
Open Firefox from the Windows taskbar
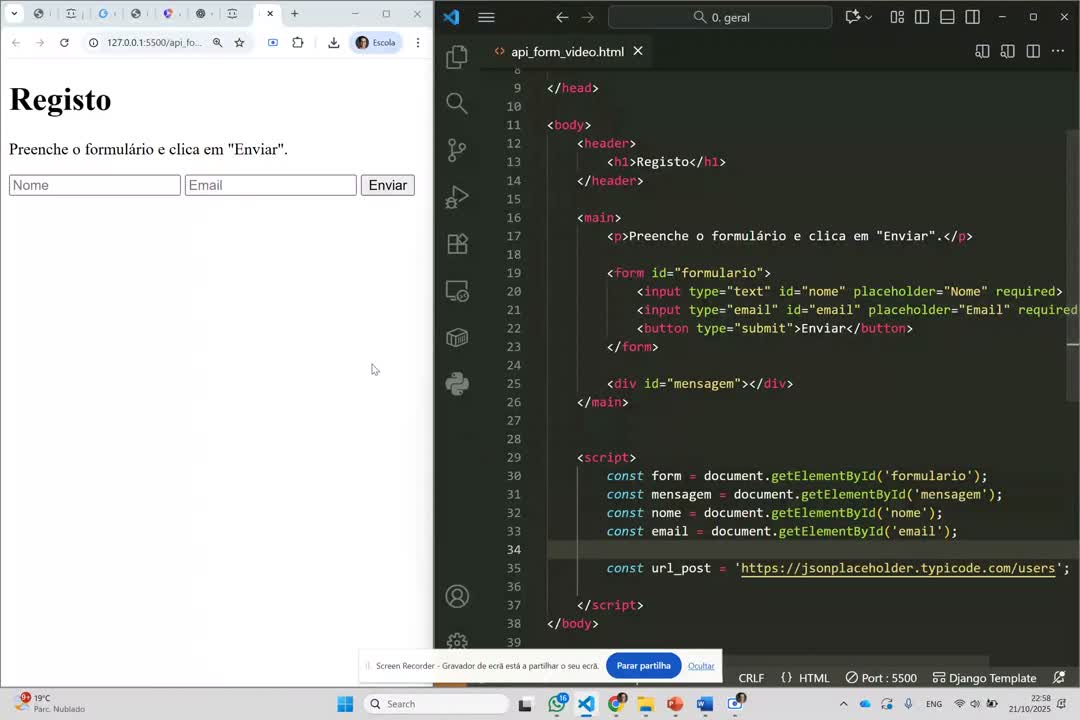(617, 704)
